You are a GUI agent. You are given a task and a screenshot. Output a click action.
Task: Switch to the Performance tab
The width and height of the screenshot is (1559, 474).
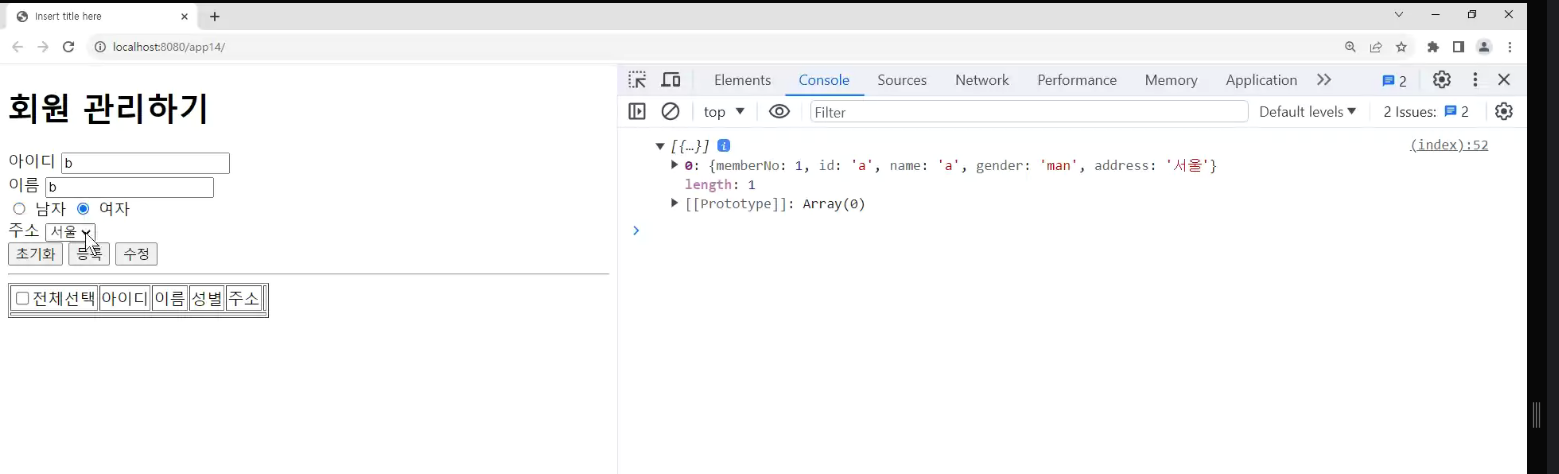point(1077,80)
